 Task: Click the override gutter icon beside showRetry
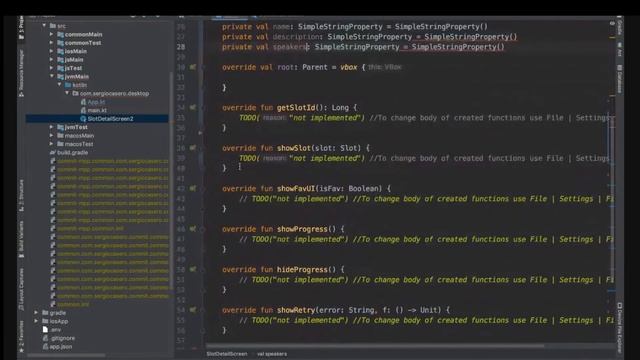[x=193, y=310]
